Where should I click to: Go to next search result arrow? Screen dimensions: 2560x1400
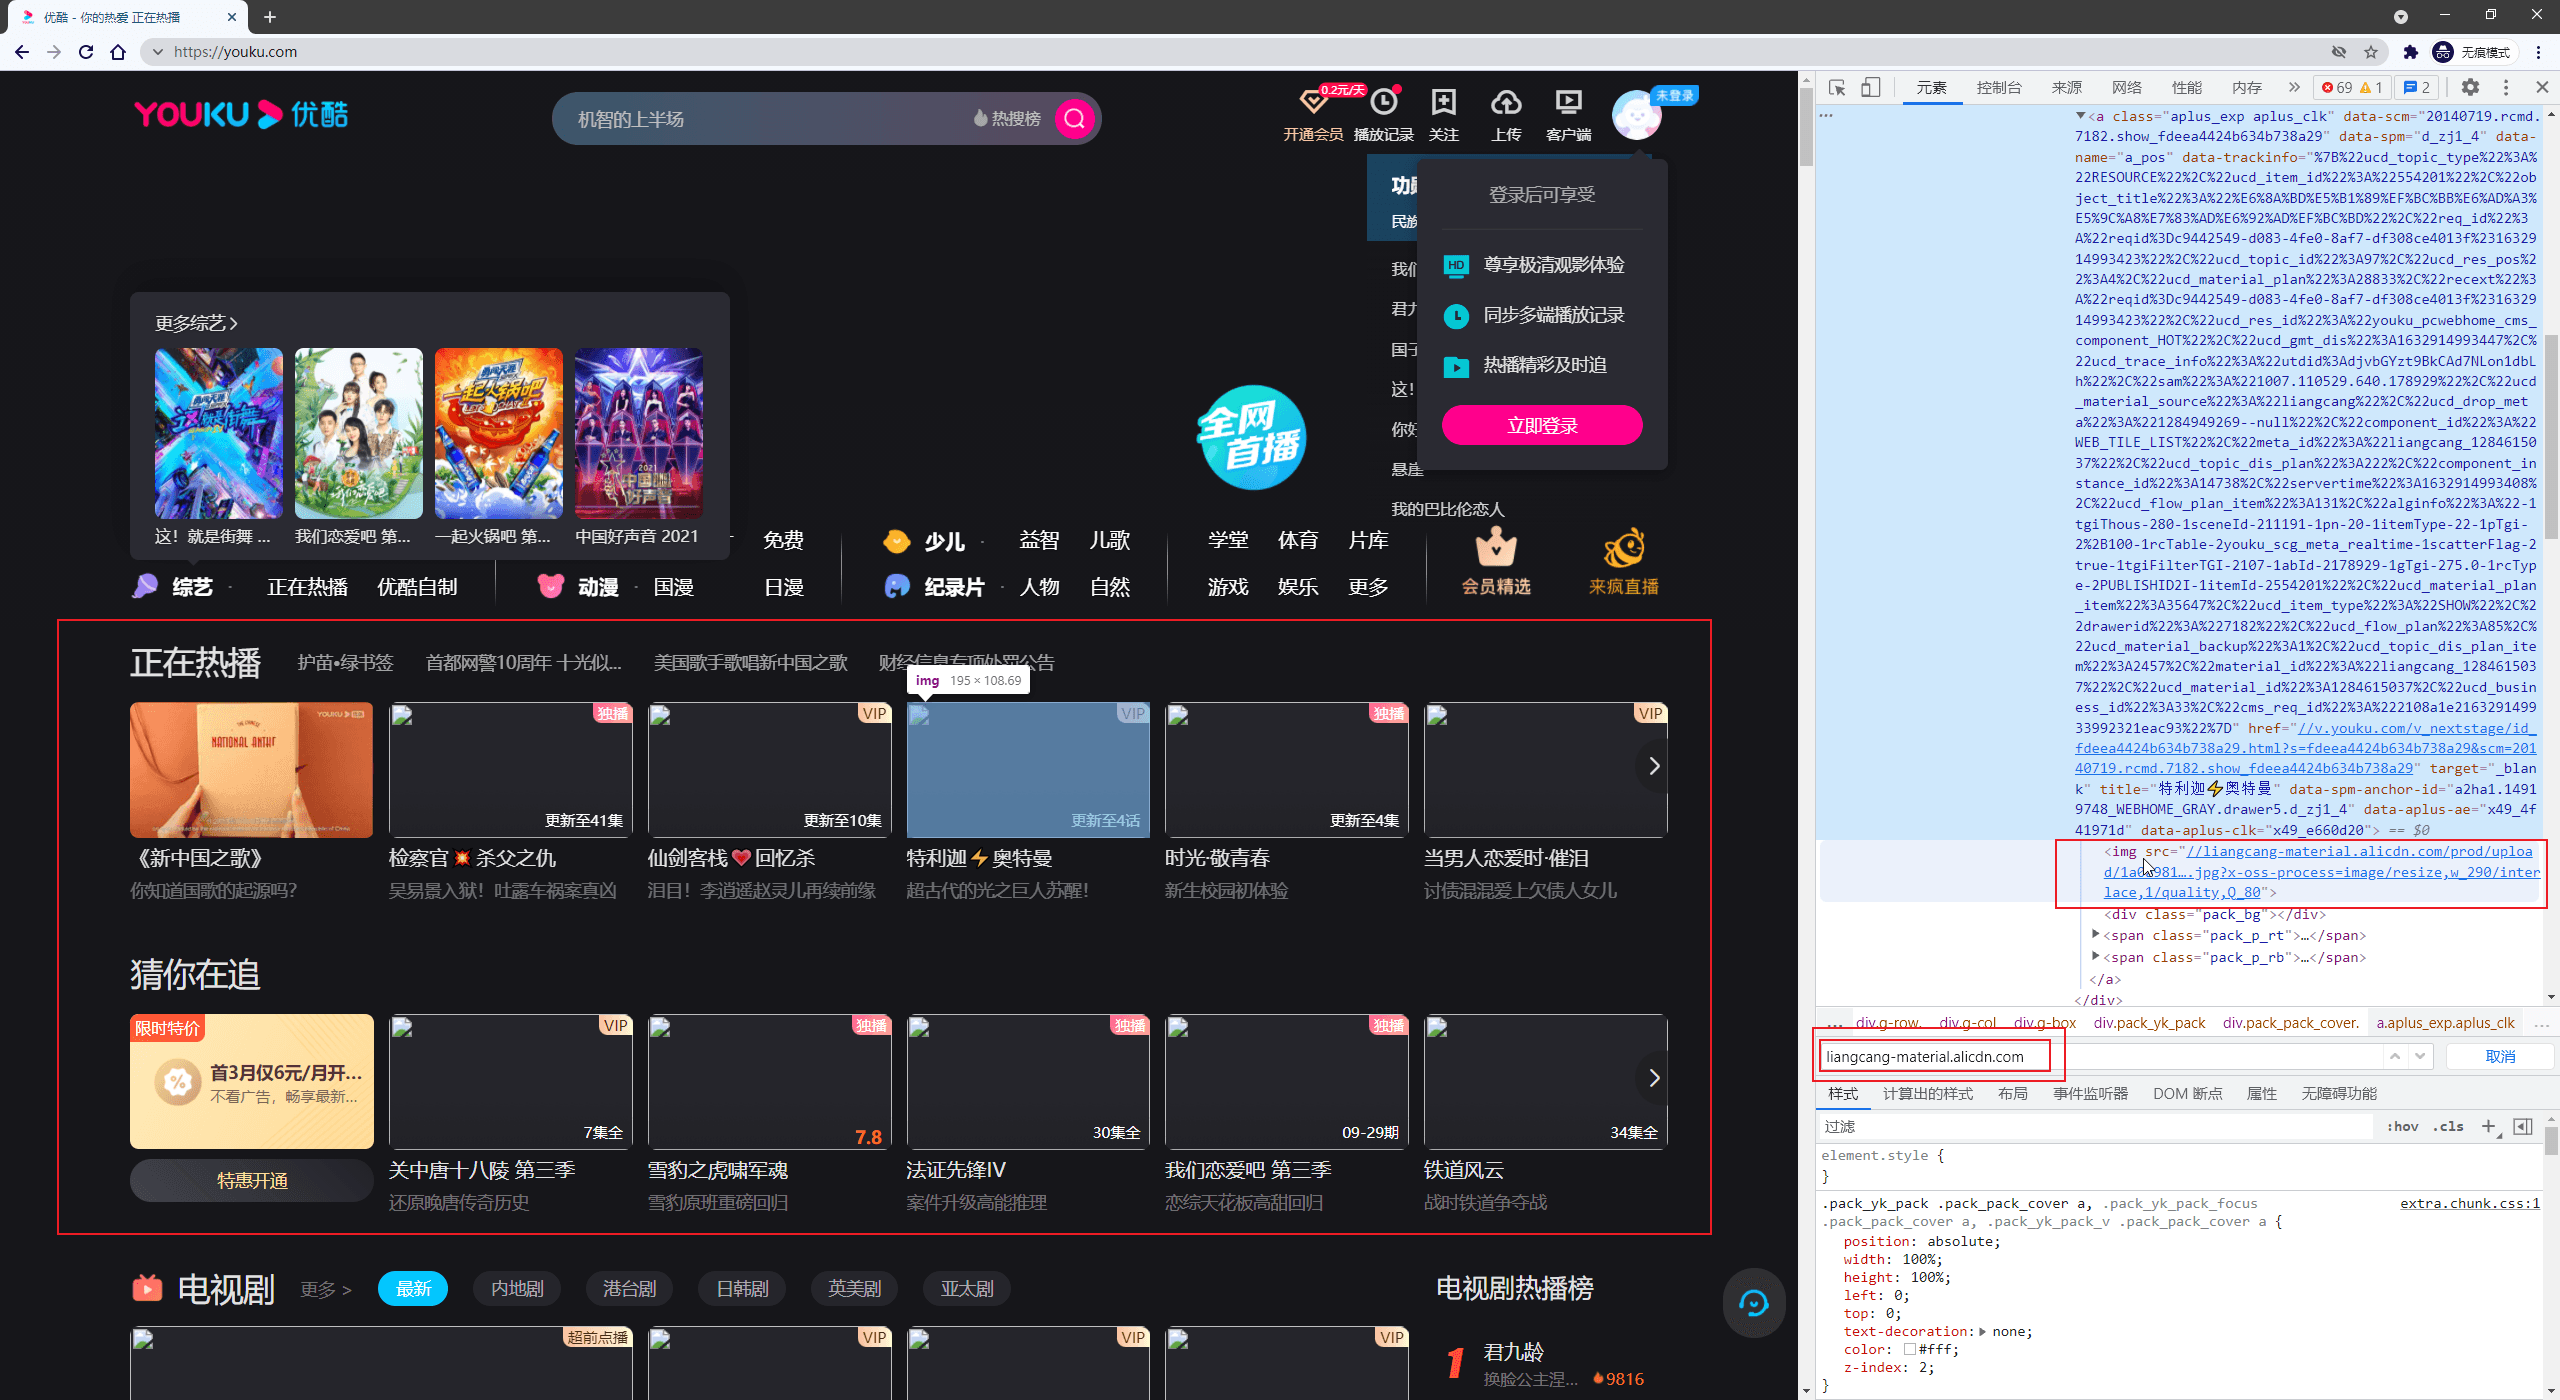point(2420,1056)
